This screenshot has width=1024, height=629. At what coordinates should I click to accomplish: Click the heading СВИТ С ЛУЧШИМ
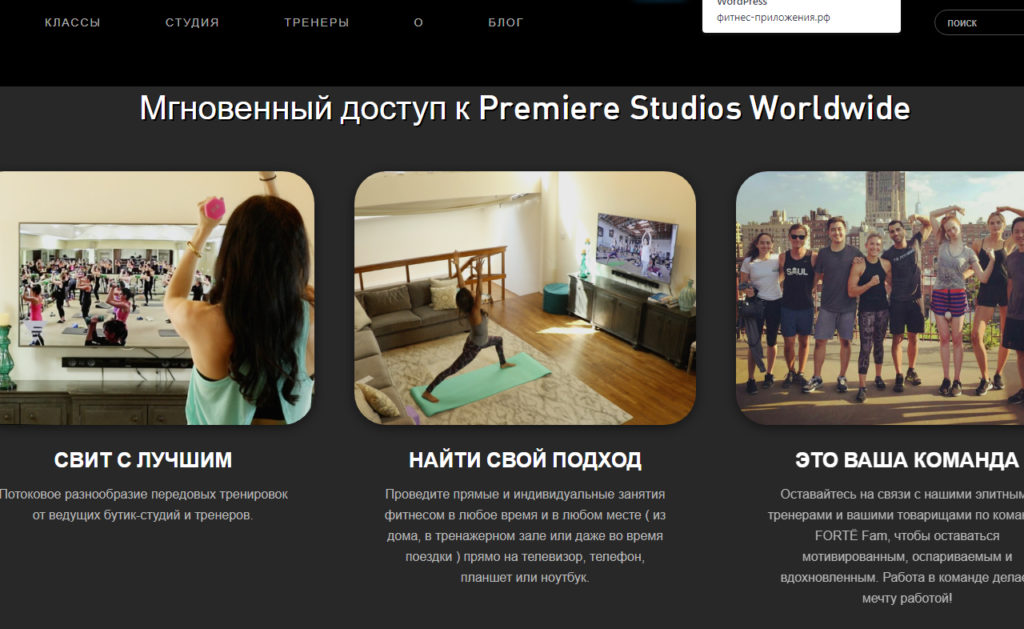143,460
